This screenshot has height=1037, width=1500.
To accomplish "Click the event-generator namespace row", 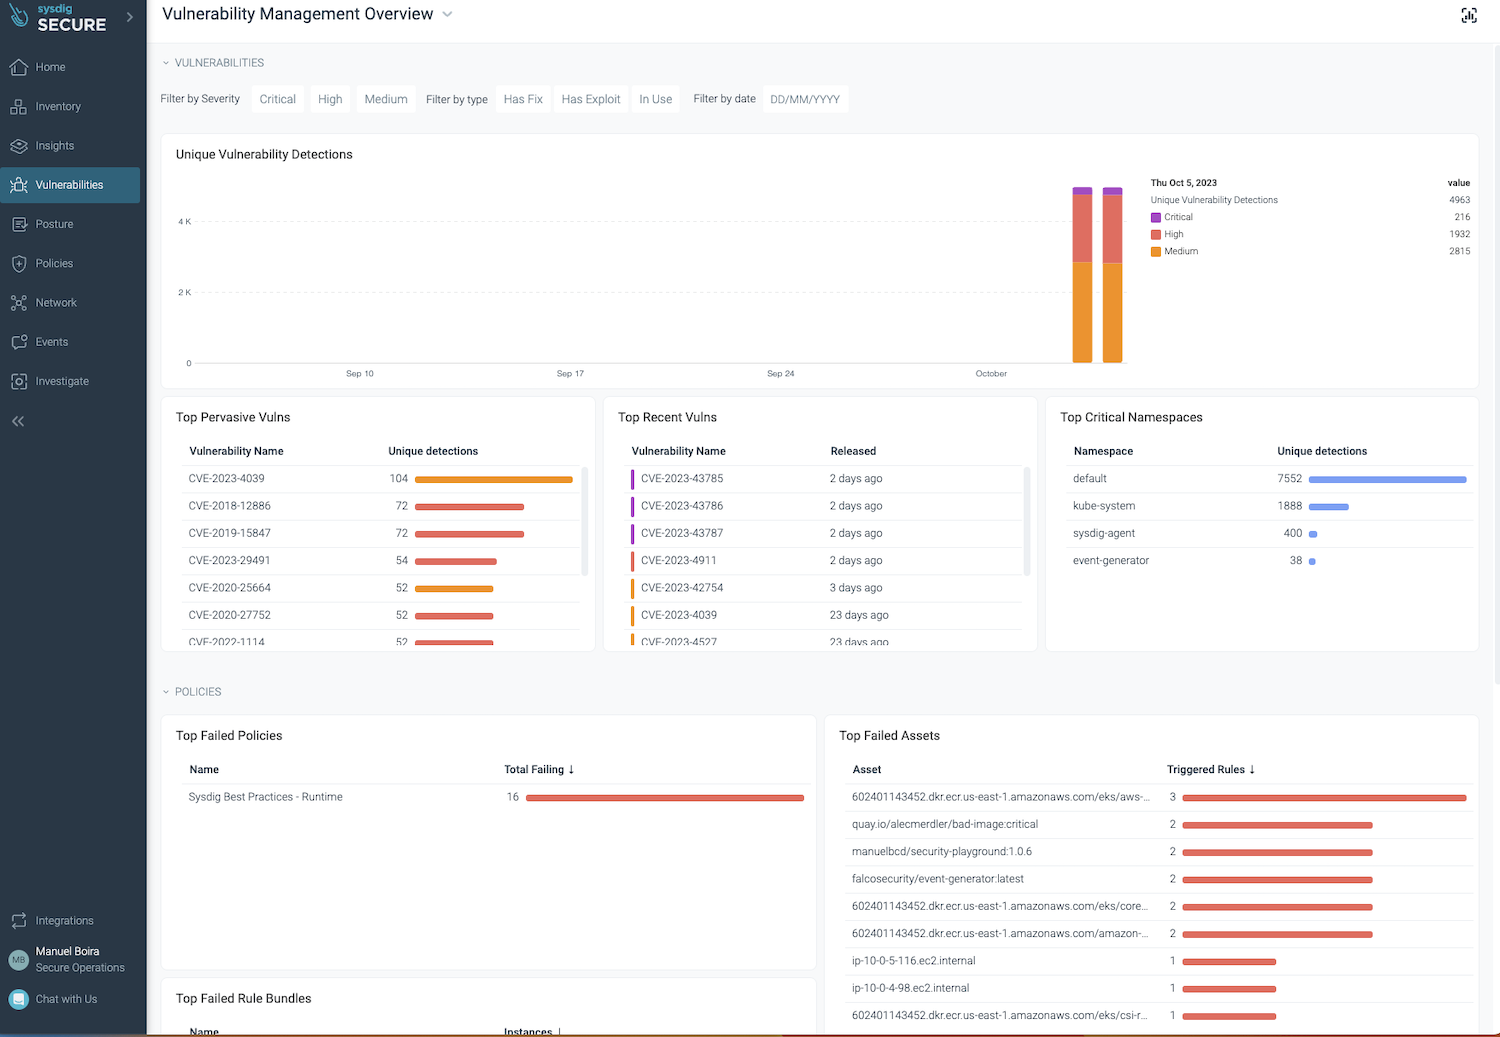I will (x=1269, y=561).
